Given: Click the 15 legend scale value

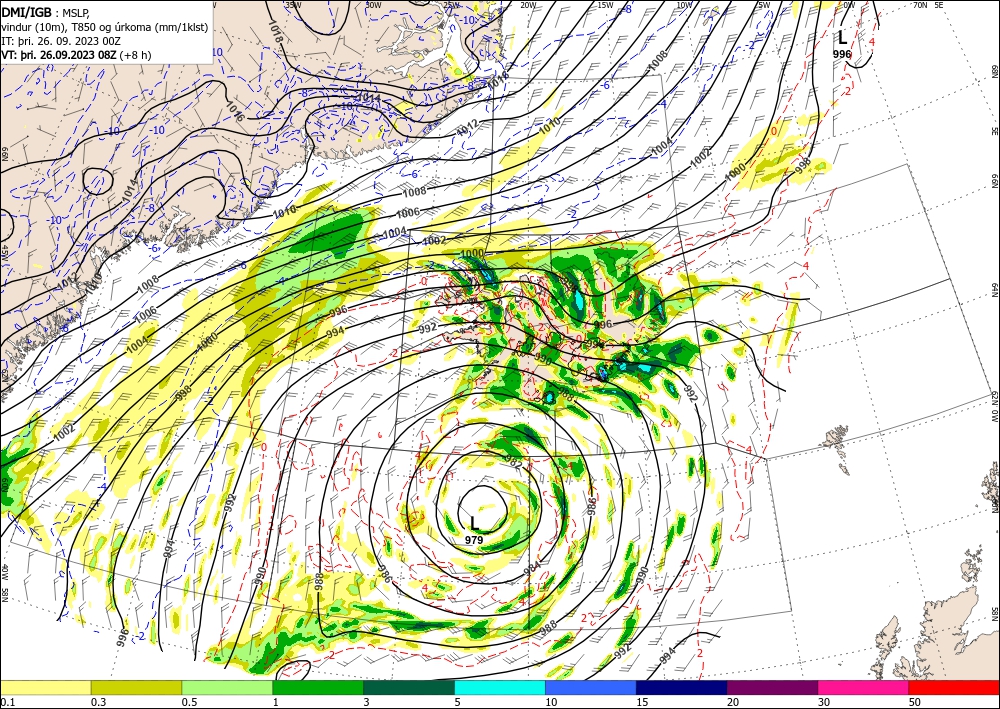Looking at the screenshot, I should point(642,702).
